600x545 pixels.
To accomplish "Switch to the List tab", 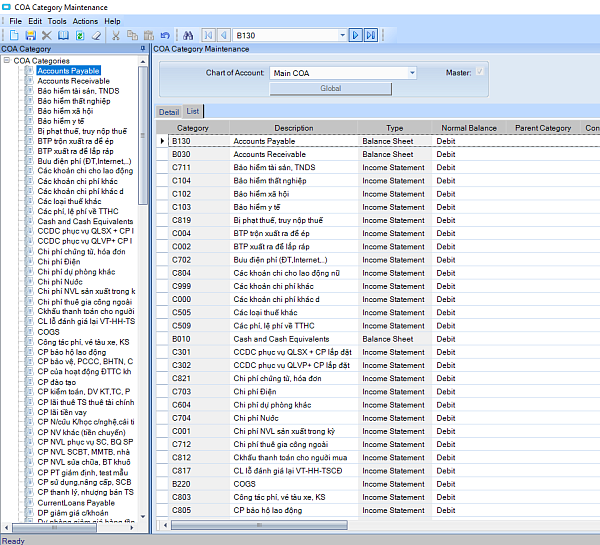I will (193, 111).
